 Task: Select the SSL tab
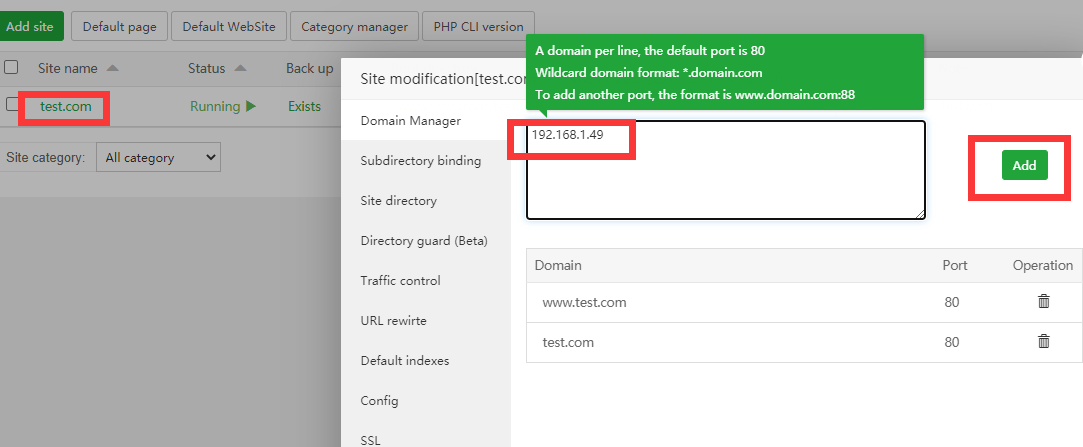(370, 439)
